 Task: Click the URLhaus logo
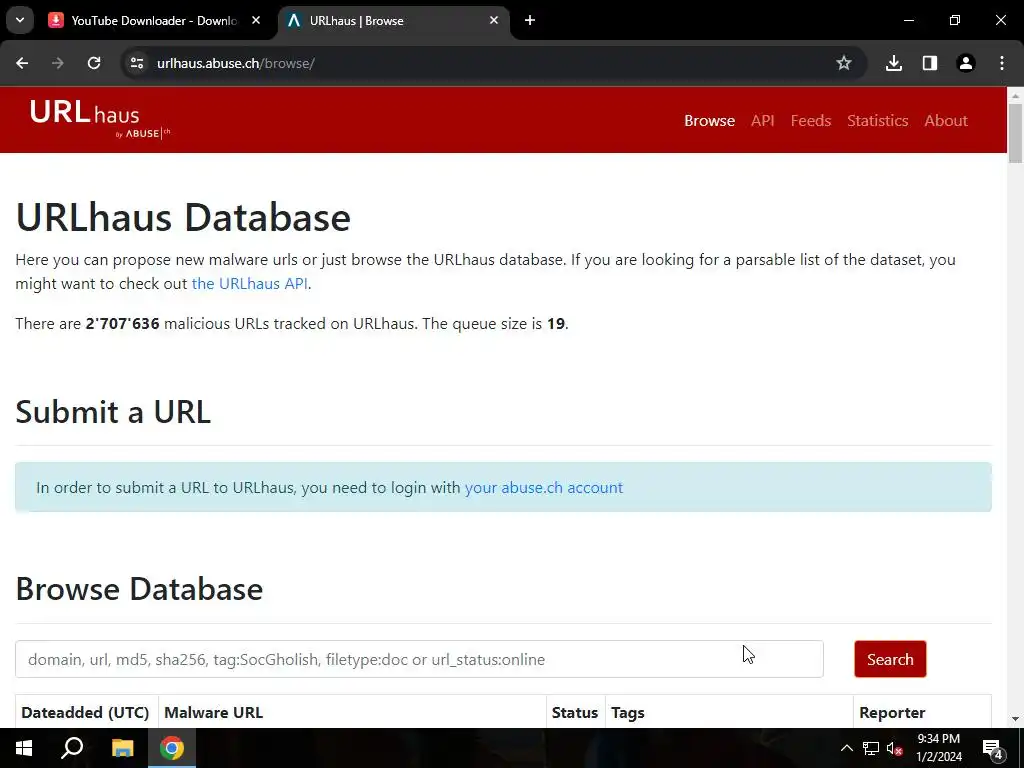[100, 119]
